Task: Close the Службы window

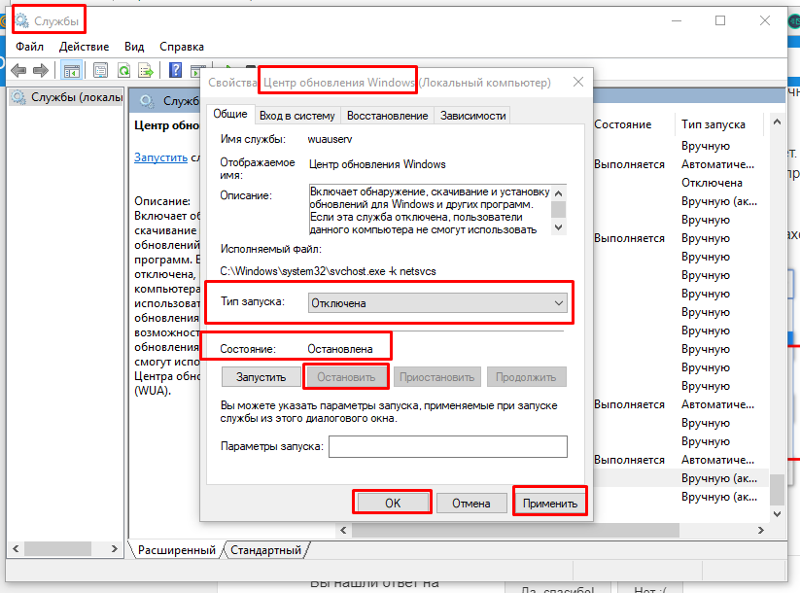Action: (764, 21)
